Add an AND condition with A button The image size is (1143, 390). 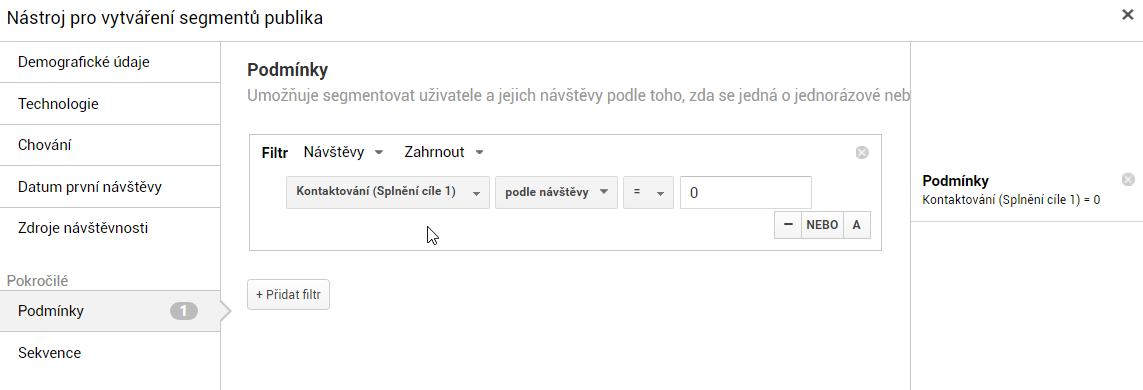pyautogui.click(x=857, y=225)
